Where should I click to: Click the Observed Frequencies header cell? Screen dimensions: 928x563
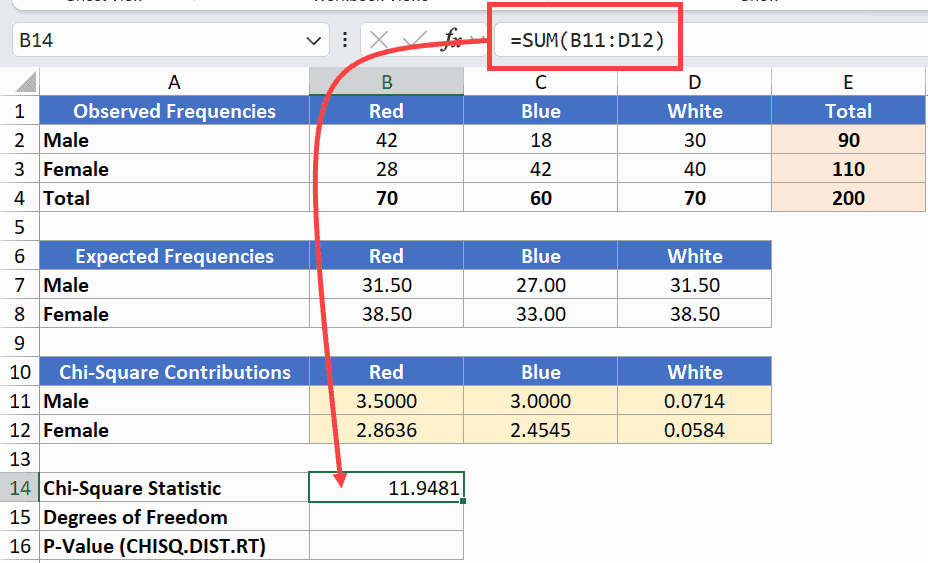click(174, 111)
